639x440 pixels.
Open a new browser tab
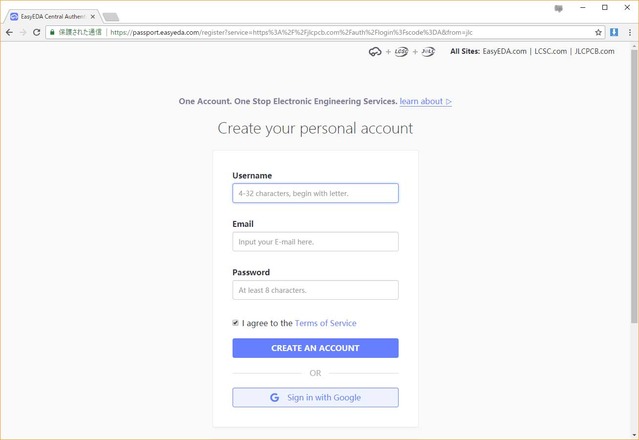click(x=111, y=17)
